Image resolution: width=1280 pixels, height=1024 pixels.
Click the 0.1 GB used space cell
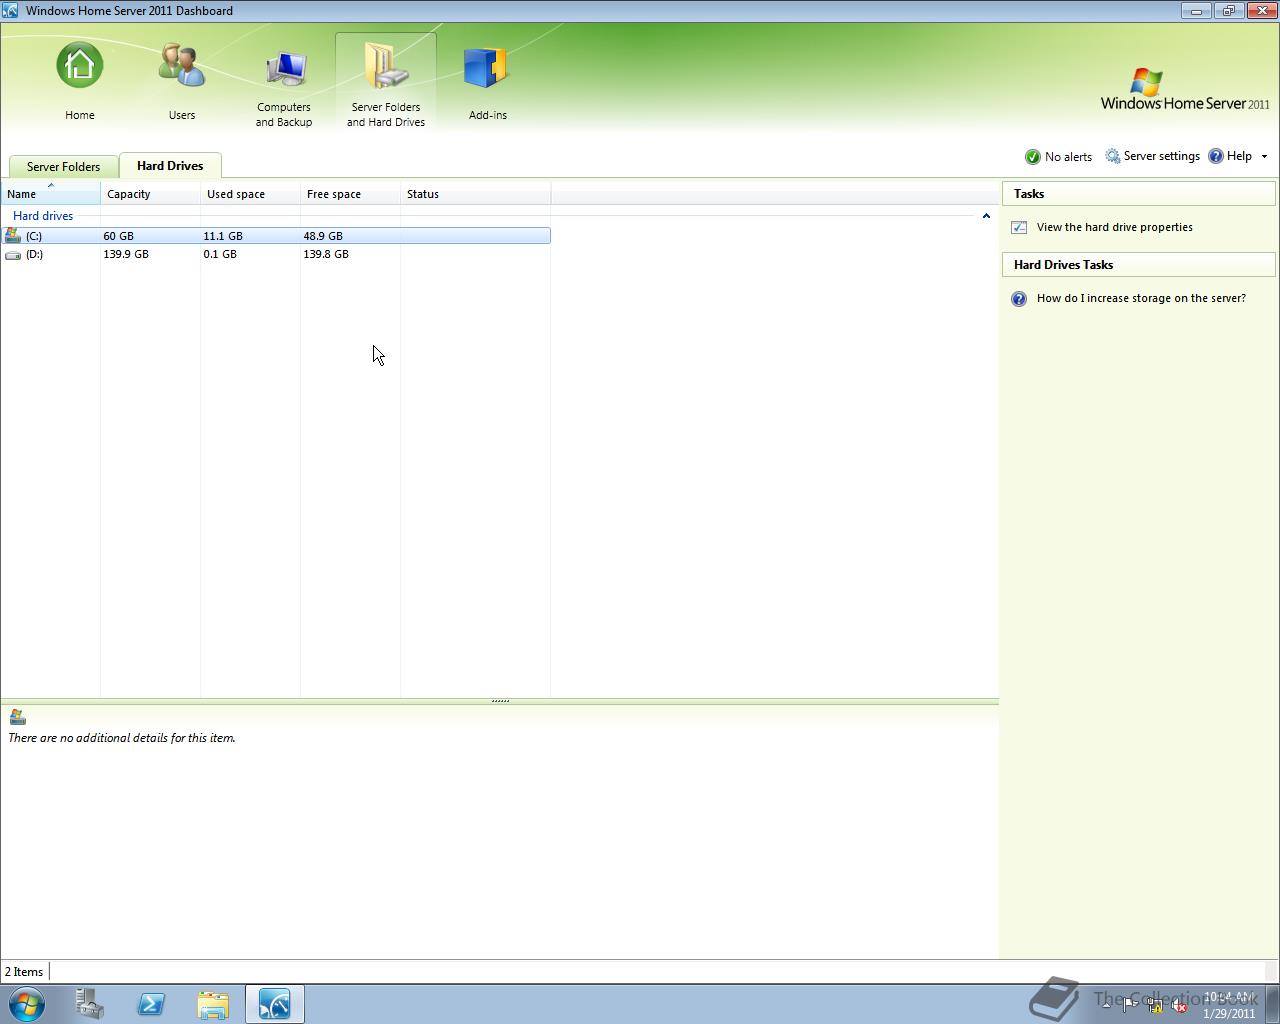pyautogui.click(x=220, y=254)
